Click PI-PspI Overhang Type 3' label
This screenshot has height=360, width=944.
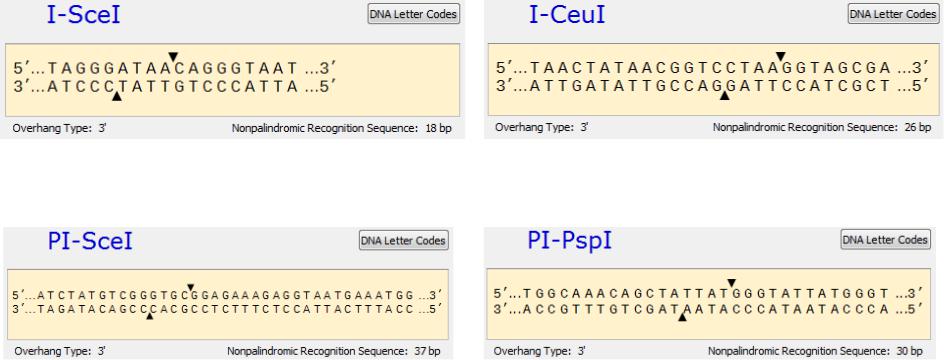(x=539, y=351)
